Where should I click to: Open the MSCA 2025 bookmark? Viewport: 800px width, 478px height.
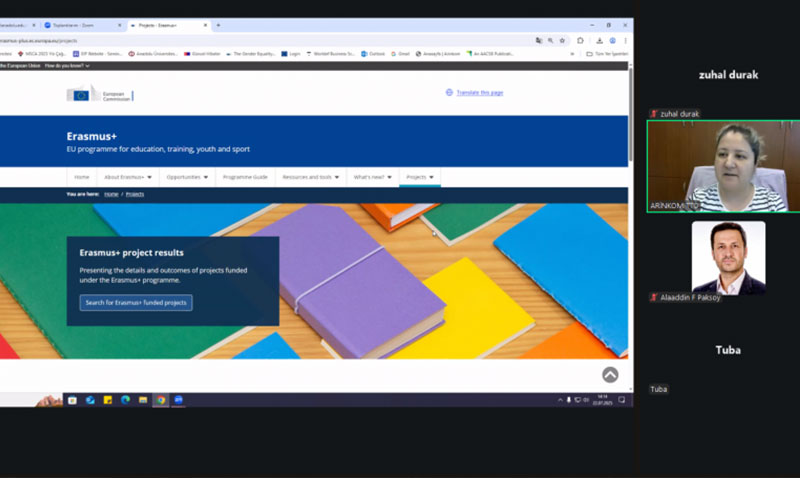point(42,54)
